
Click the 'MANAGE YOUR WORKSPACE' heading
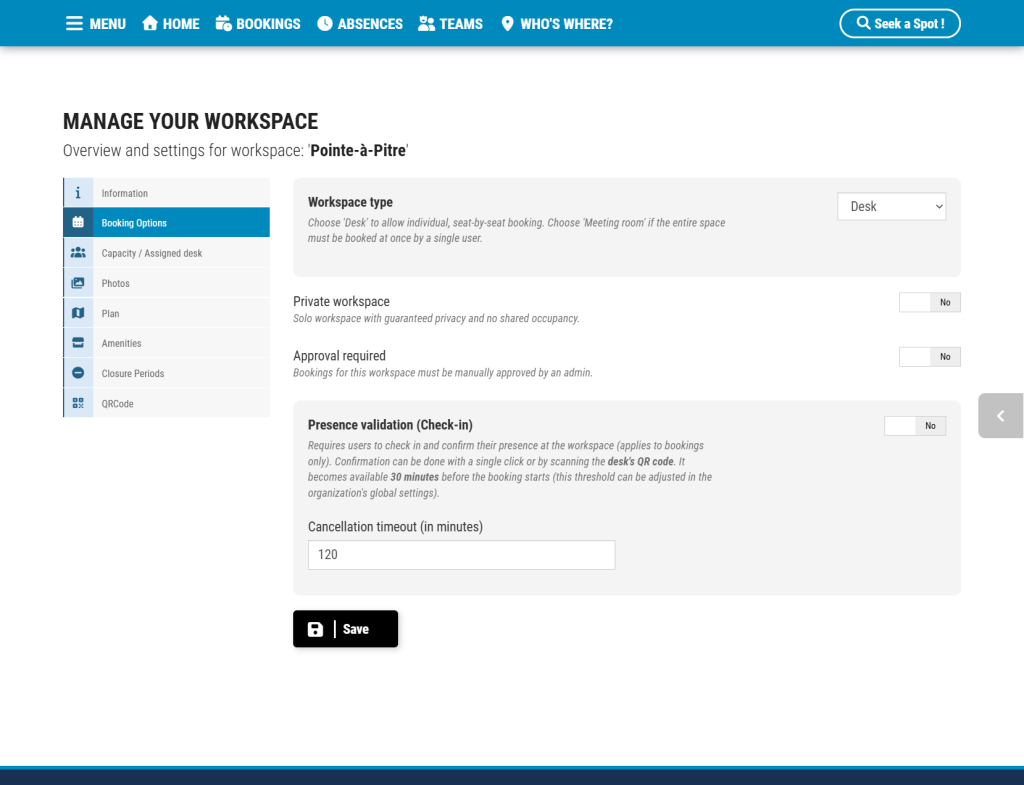click(x=191, y=121)
